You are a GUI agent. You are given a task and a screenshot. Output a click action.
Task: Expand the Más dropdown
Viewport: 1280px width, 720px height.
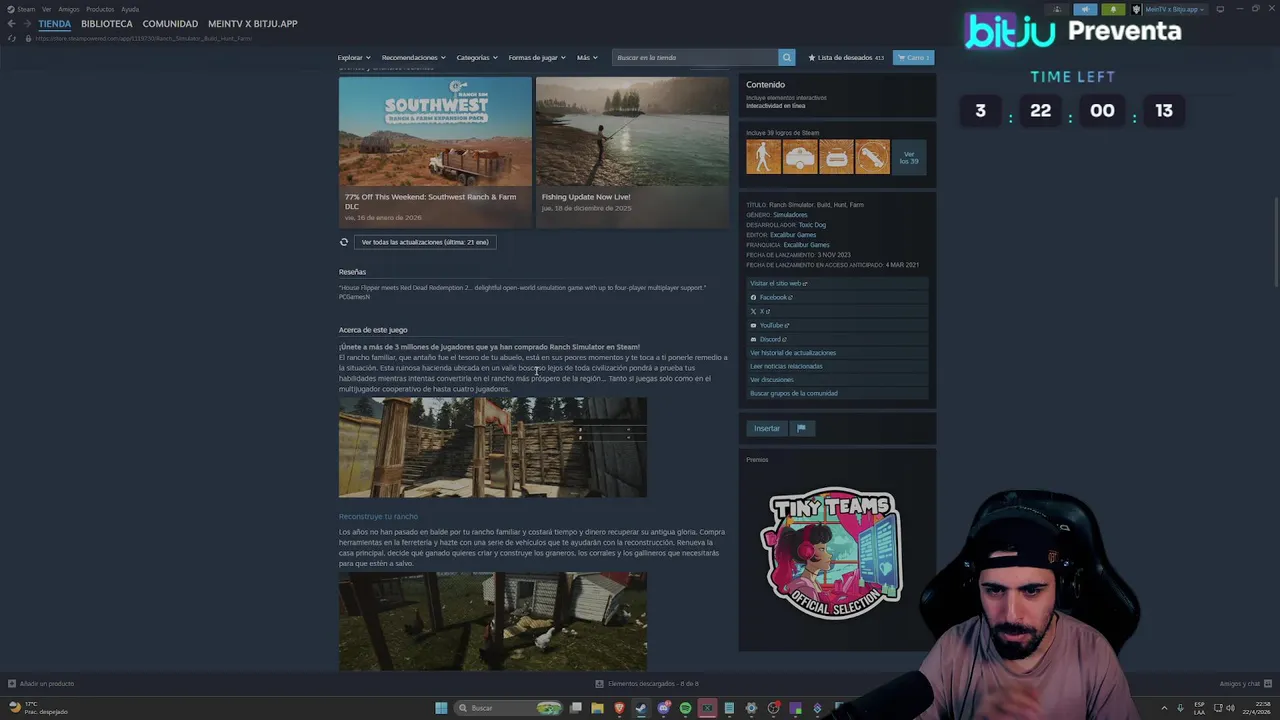coord(587,57)
